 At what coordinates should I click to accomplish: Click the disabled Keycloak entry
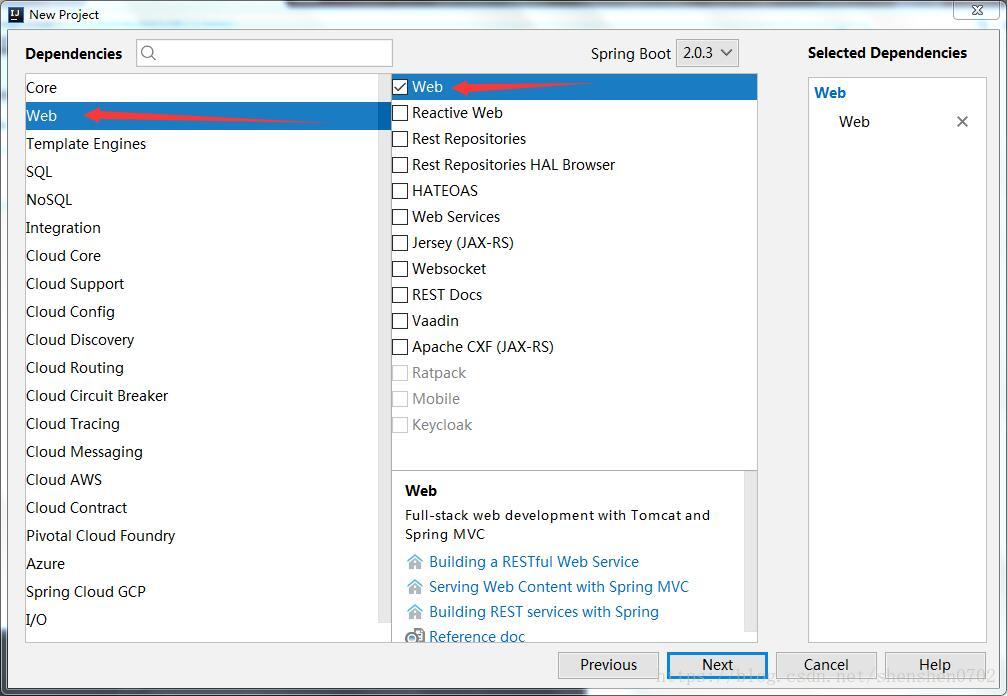[x=442, y=425]
